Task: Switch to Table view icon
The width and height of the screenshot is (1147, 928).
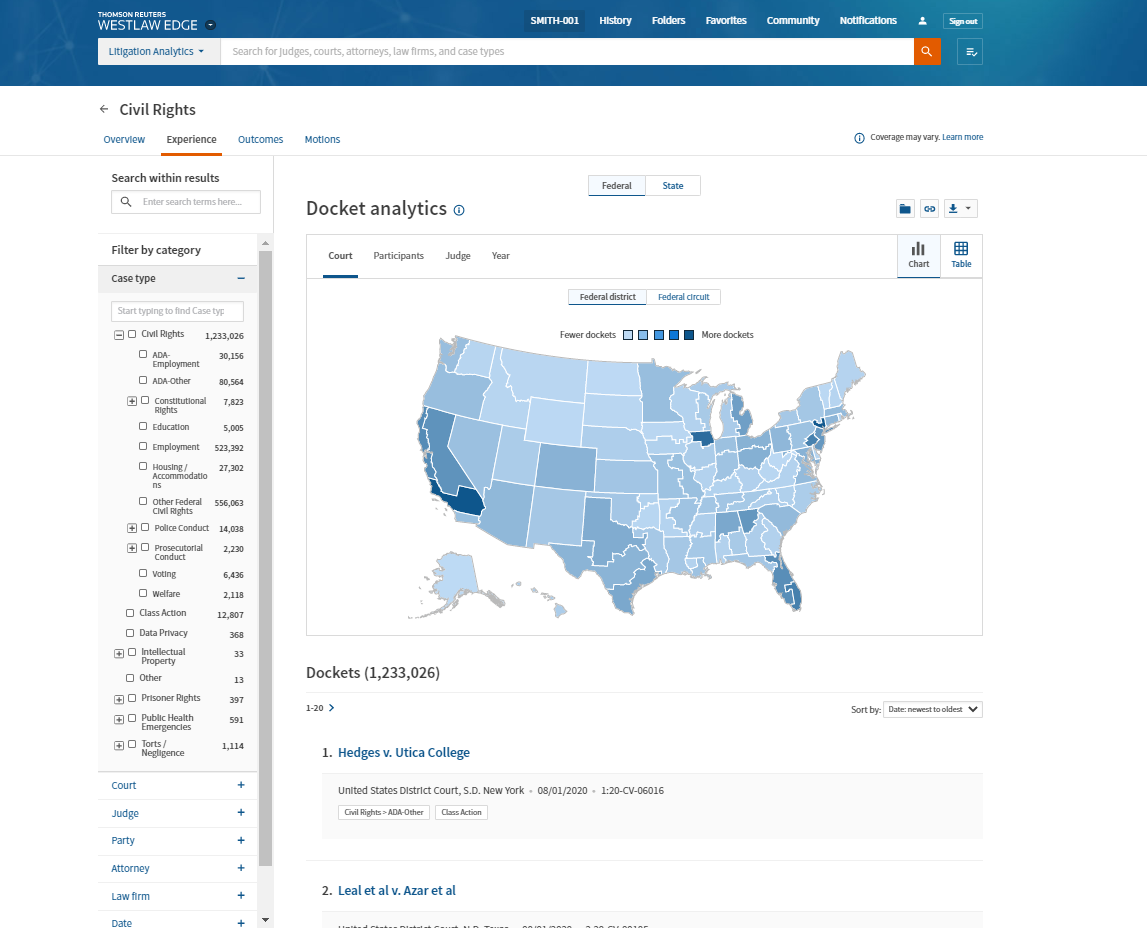Action: tap(960, 255)
